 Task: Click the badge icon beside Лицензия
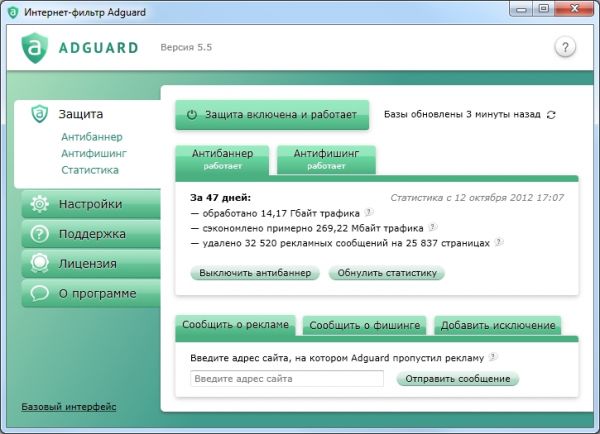pos(39,263)
